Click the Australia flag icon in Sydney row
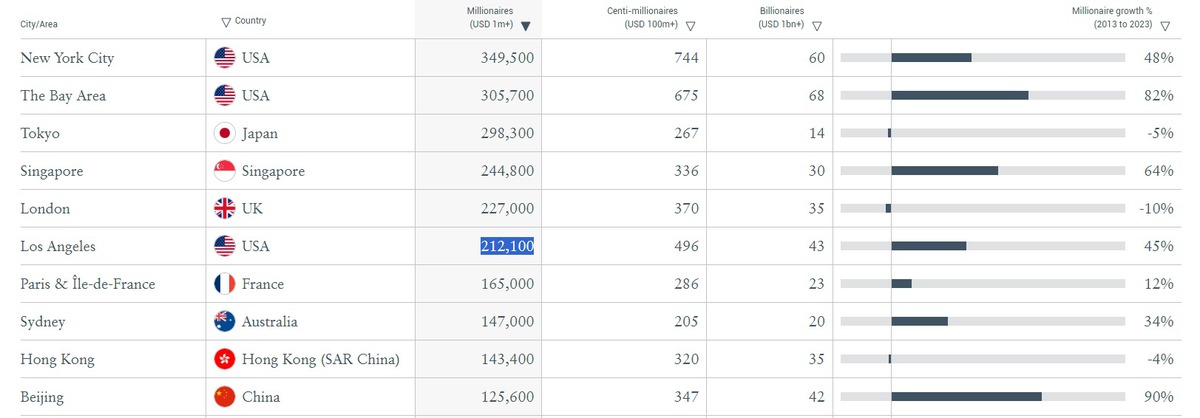1200x418 pixels. pyautogui.click(x=225, y=322)
